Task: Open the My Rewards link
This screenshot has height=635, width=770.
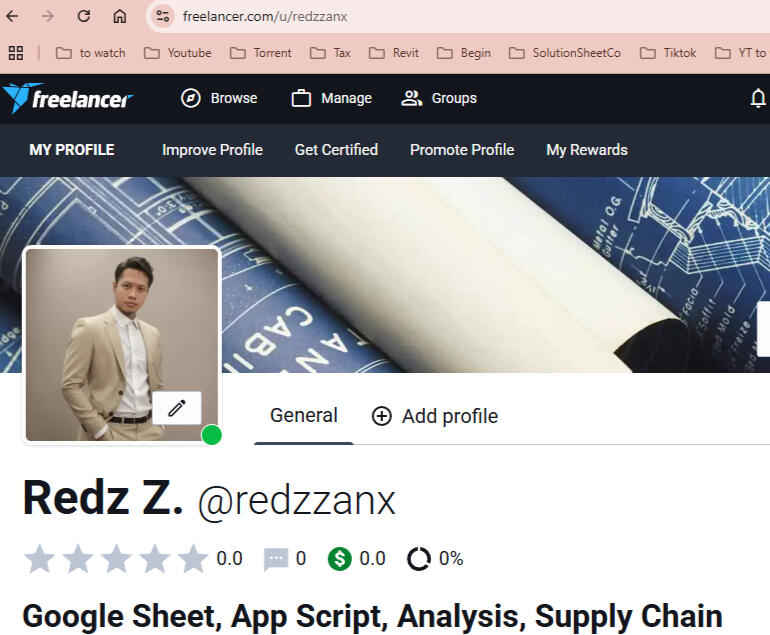Action: (587, 150)
